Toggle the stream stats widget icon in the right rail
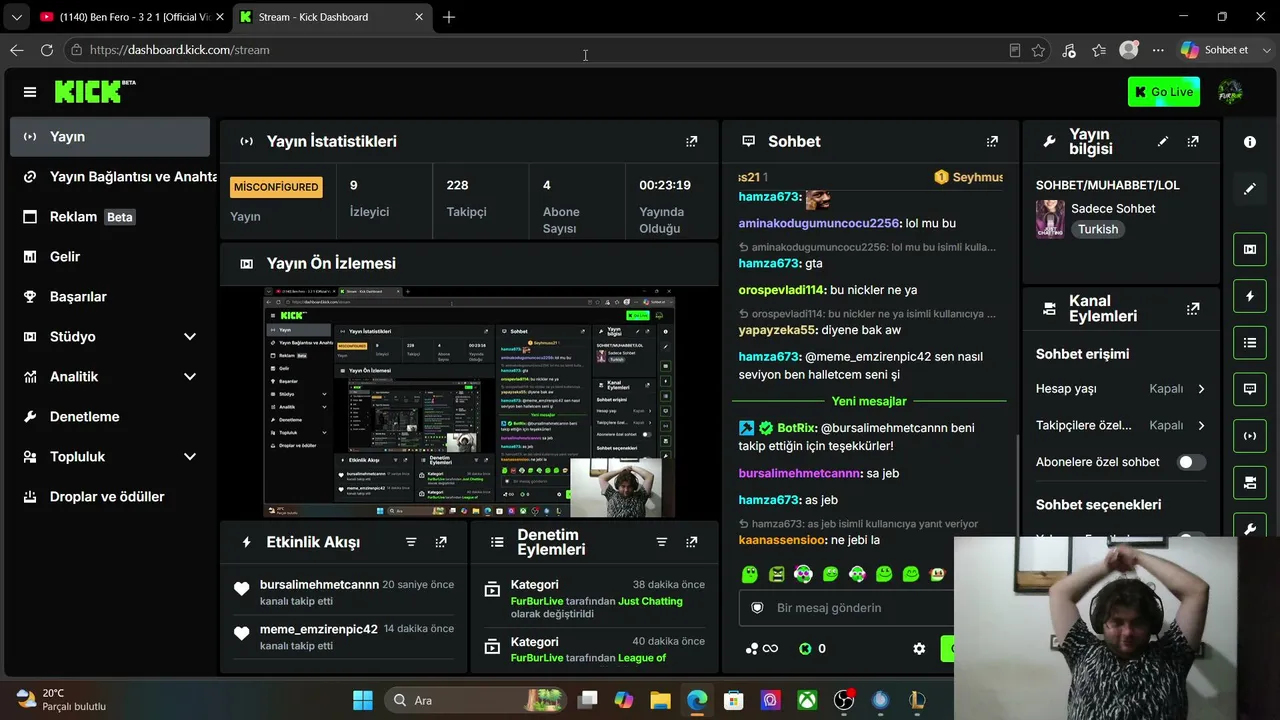The width and height of the screenshot is (1280, 720). coord(1250,436)
